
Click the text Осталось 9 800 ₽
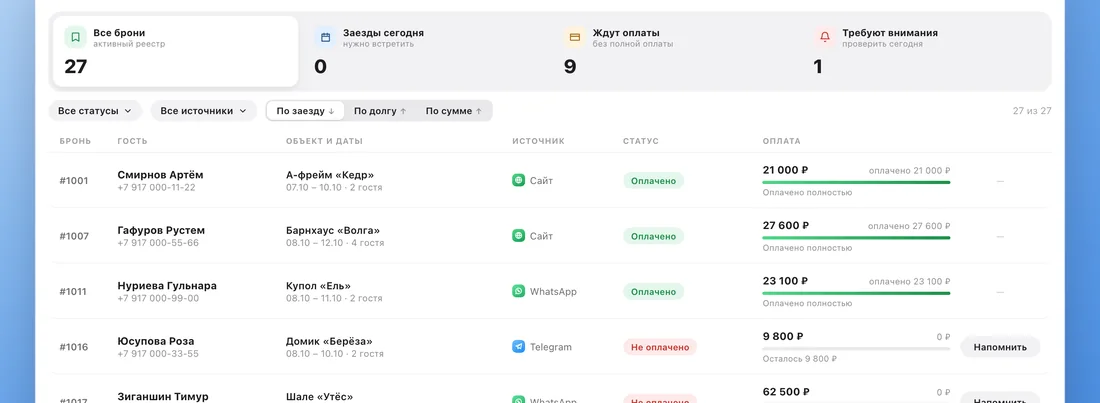point(800,359)
